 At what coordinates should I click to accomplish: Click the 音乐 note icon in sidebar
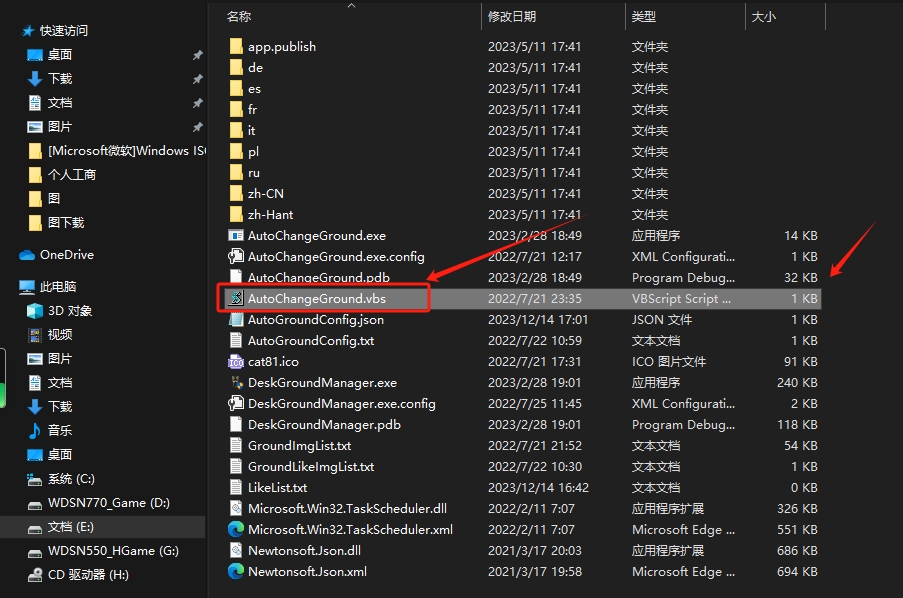35,430
